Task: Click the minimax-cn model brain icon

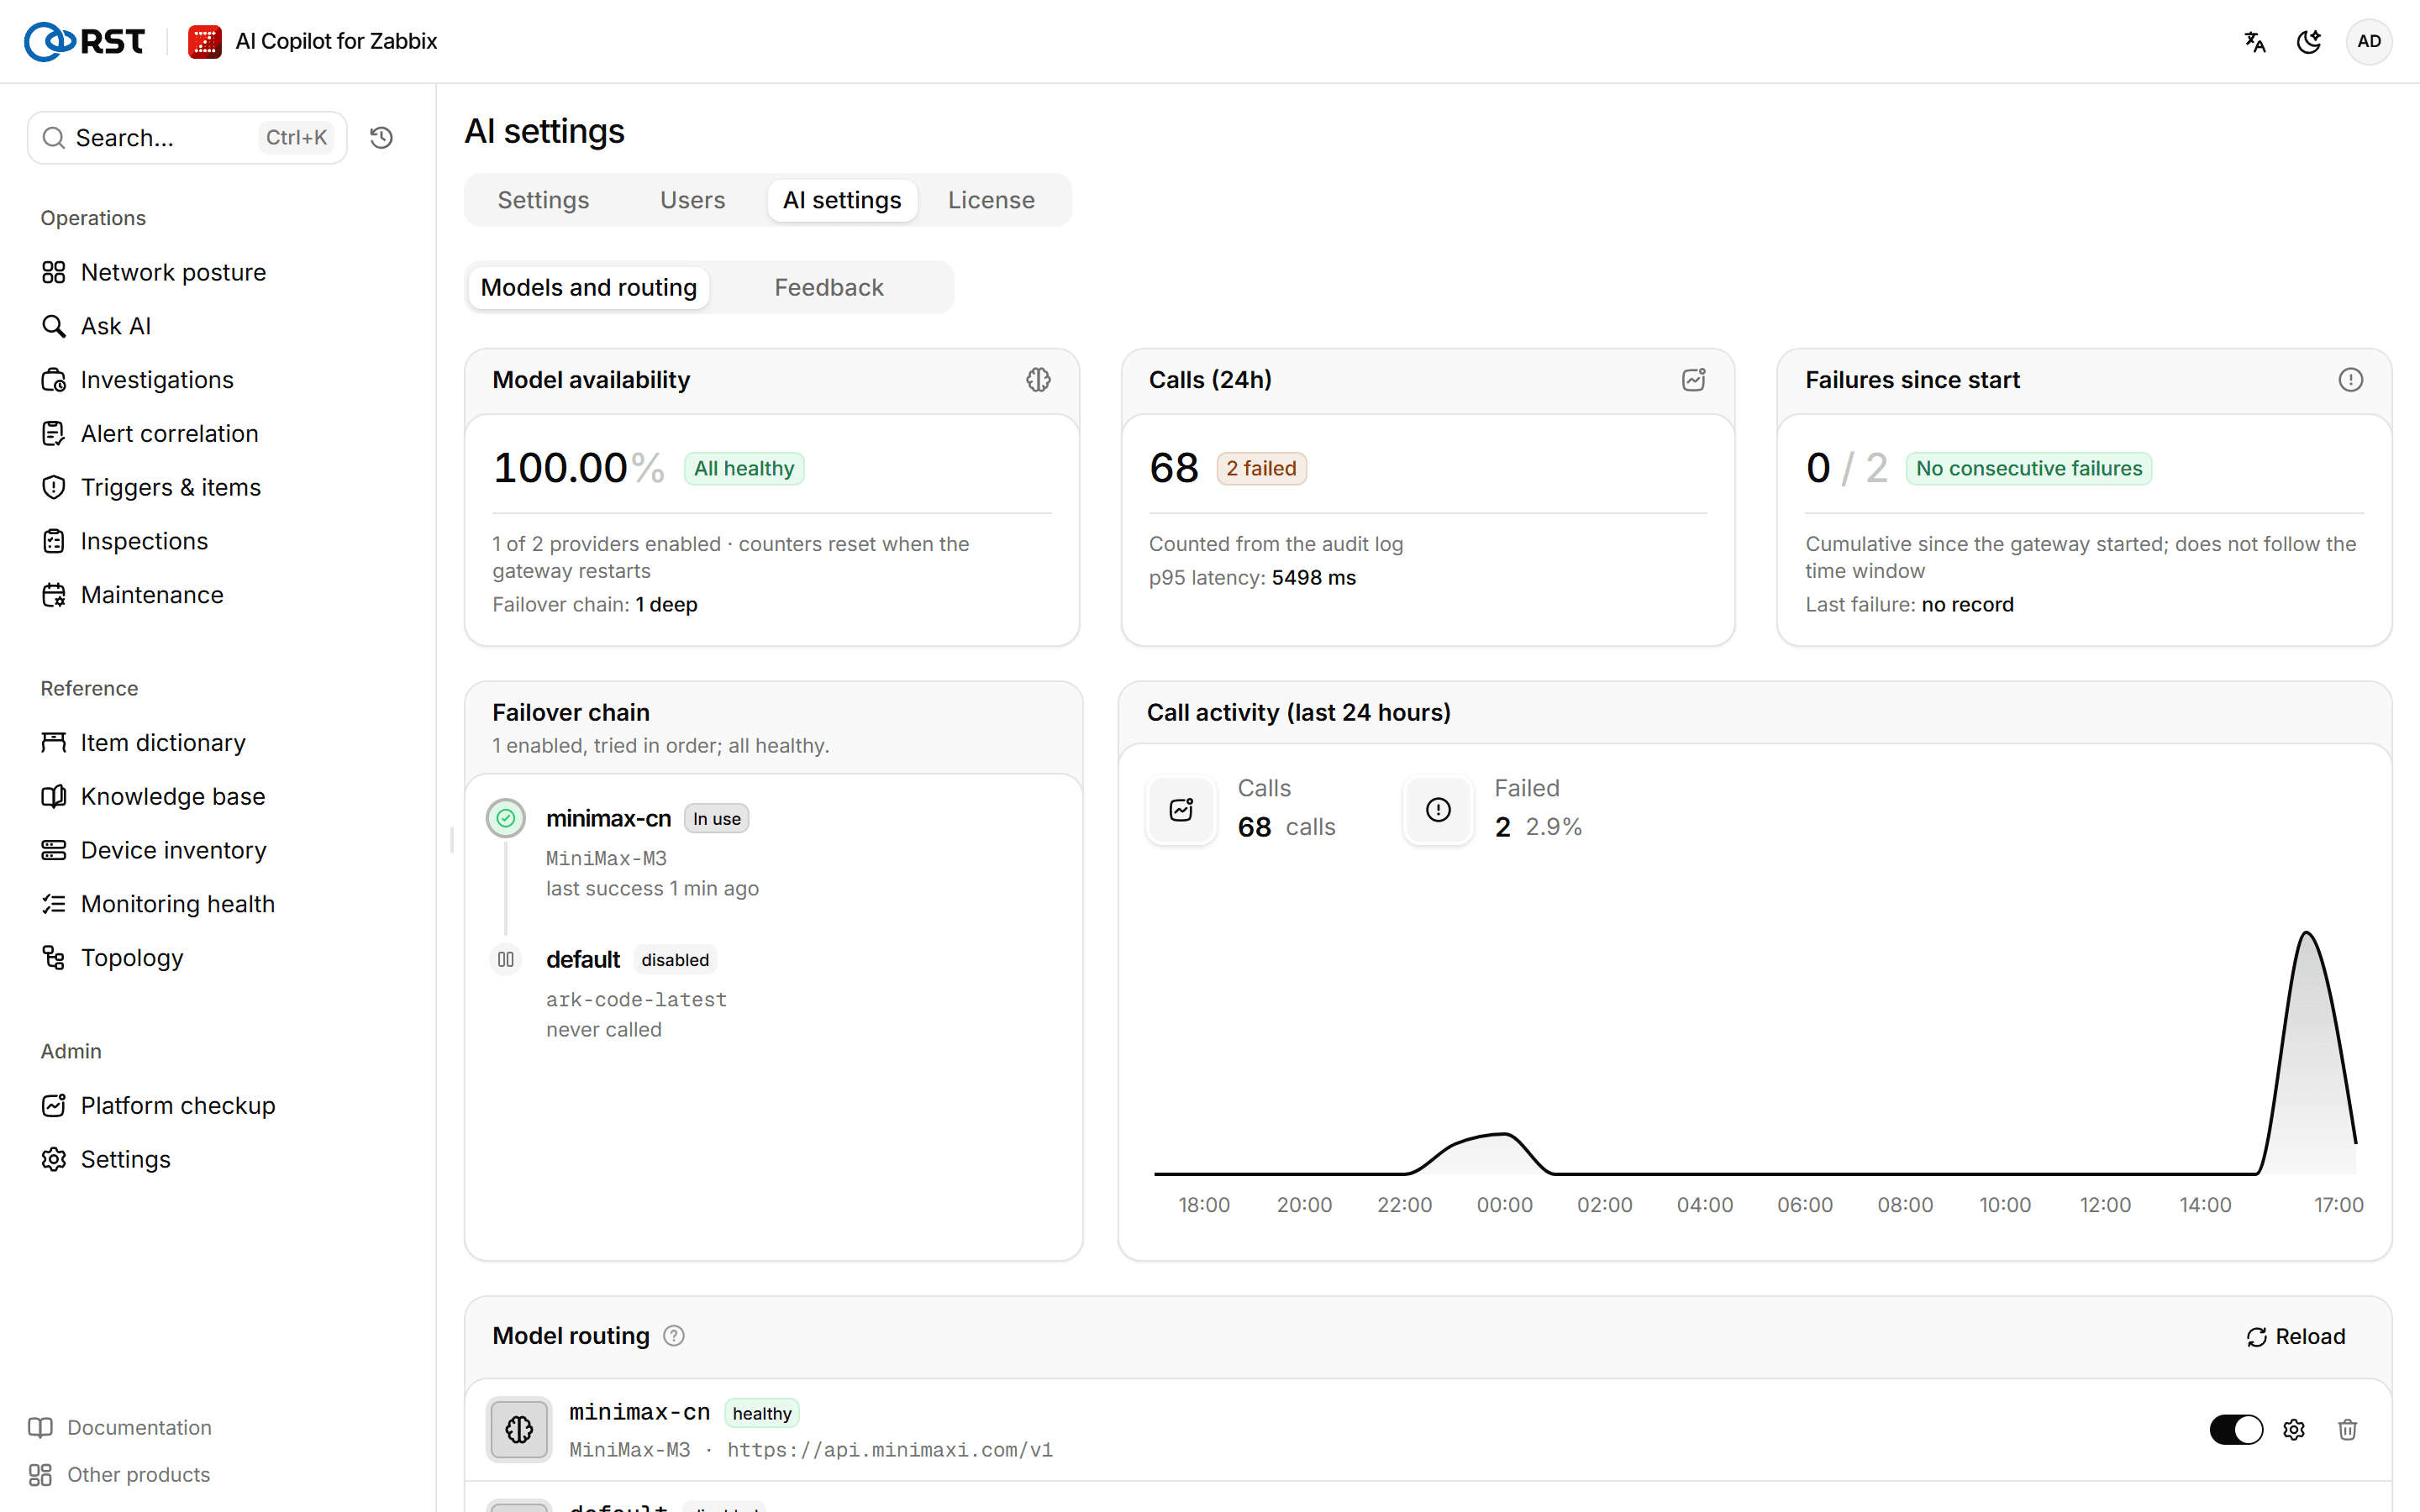Action: [519, 1430]
